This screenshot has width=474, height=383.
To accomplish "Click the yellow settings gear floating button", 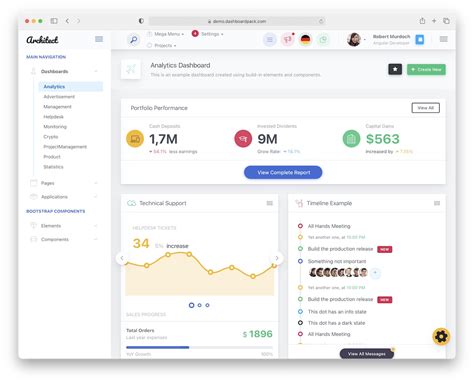I will tap(441, 337).
